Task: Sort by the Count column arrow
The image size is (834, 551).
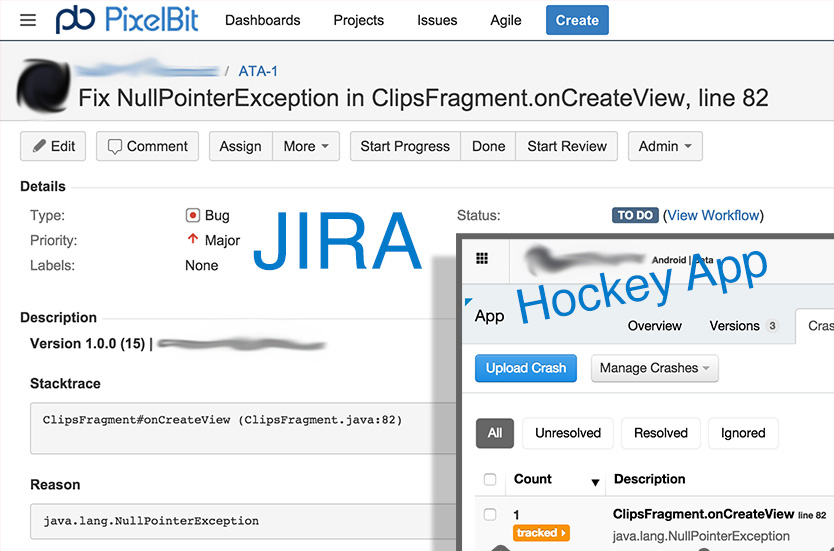Action: pyautogui.click(x=595, y=482)
